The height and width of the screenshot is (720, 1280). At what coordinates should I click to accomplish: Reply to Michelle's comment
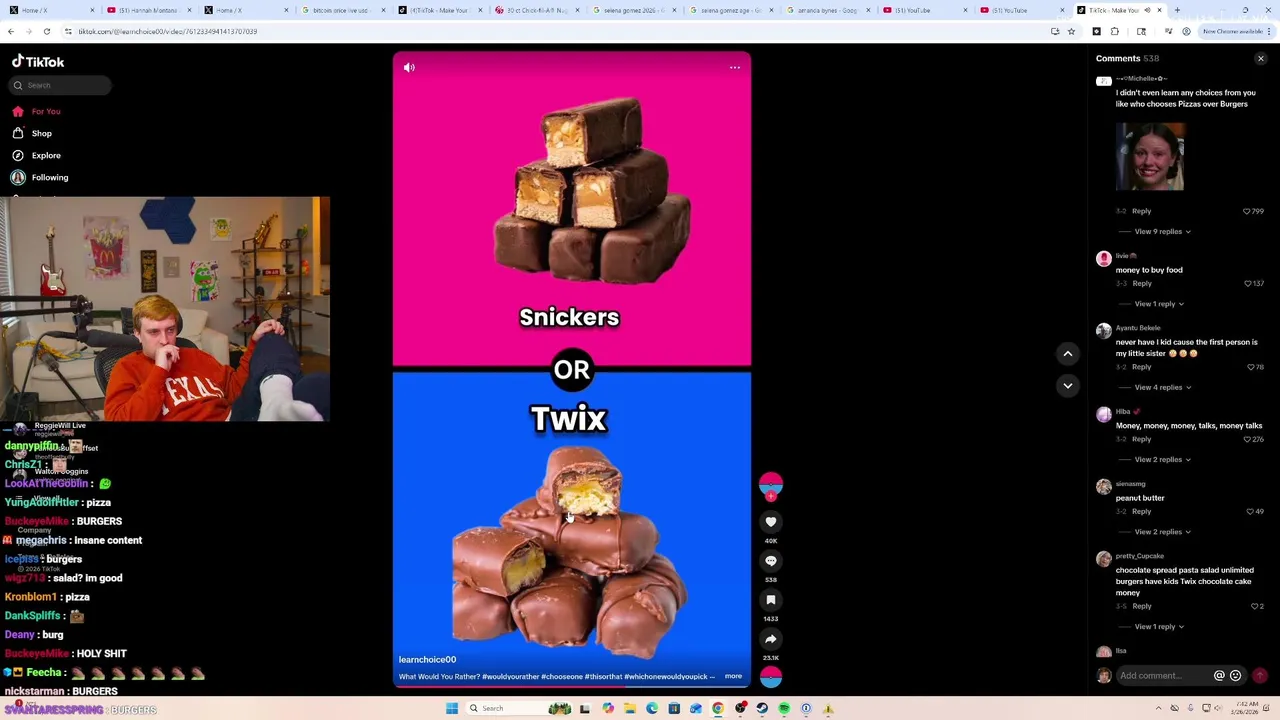point(1141,212)
